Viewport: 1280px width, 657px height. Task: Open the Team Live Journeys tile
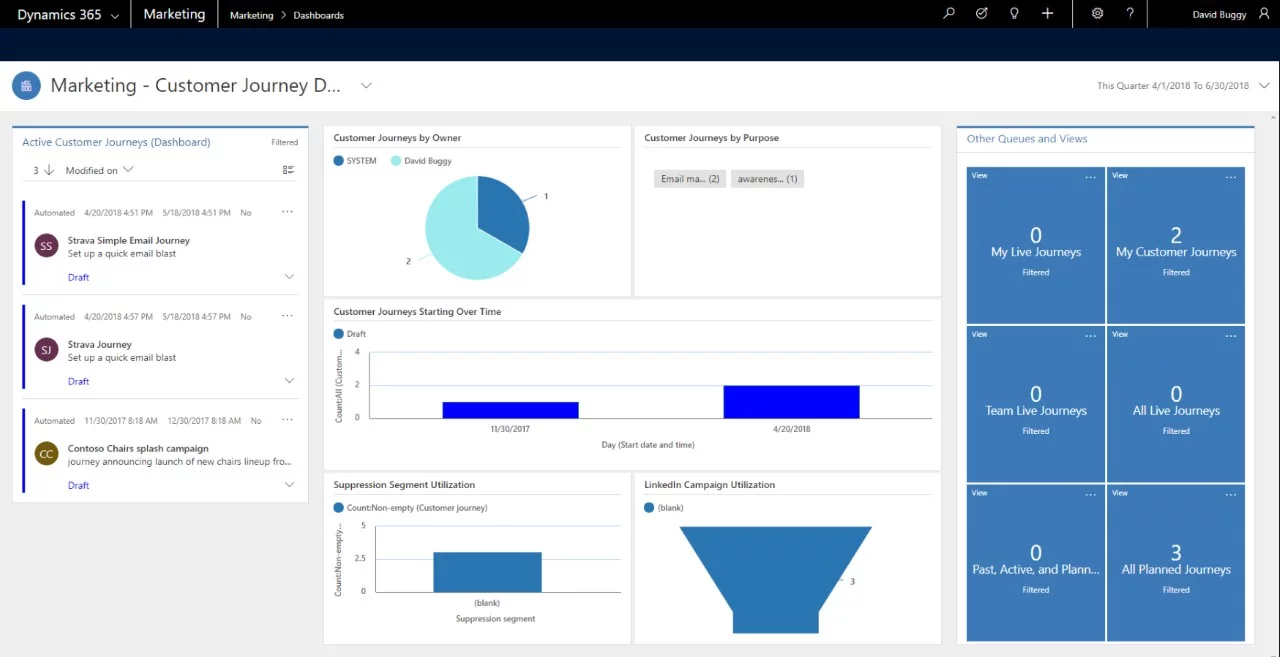[x=1036, y=404]
